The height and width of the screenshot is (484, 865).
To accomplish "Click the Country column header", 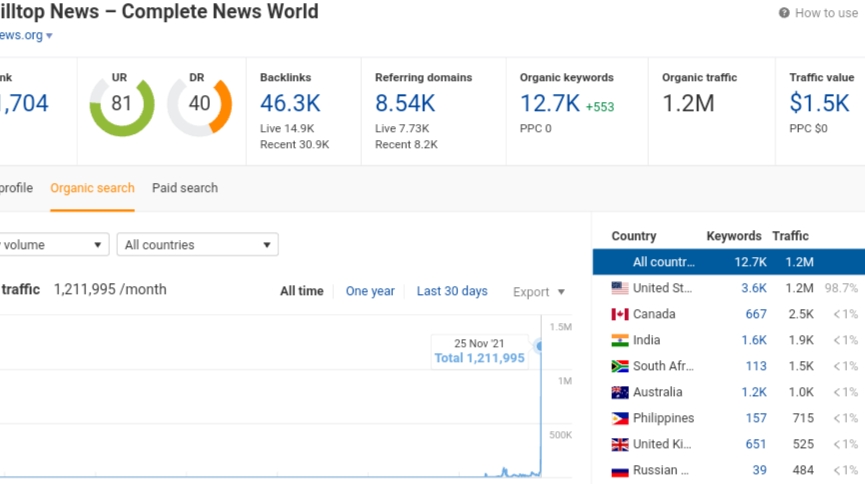I will (634, 236).
